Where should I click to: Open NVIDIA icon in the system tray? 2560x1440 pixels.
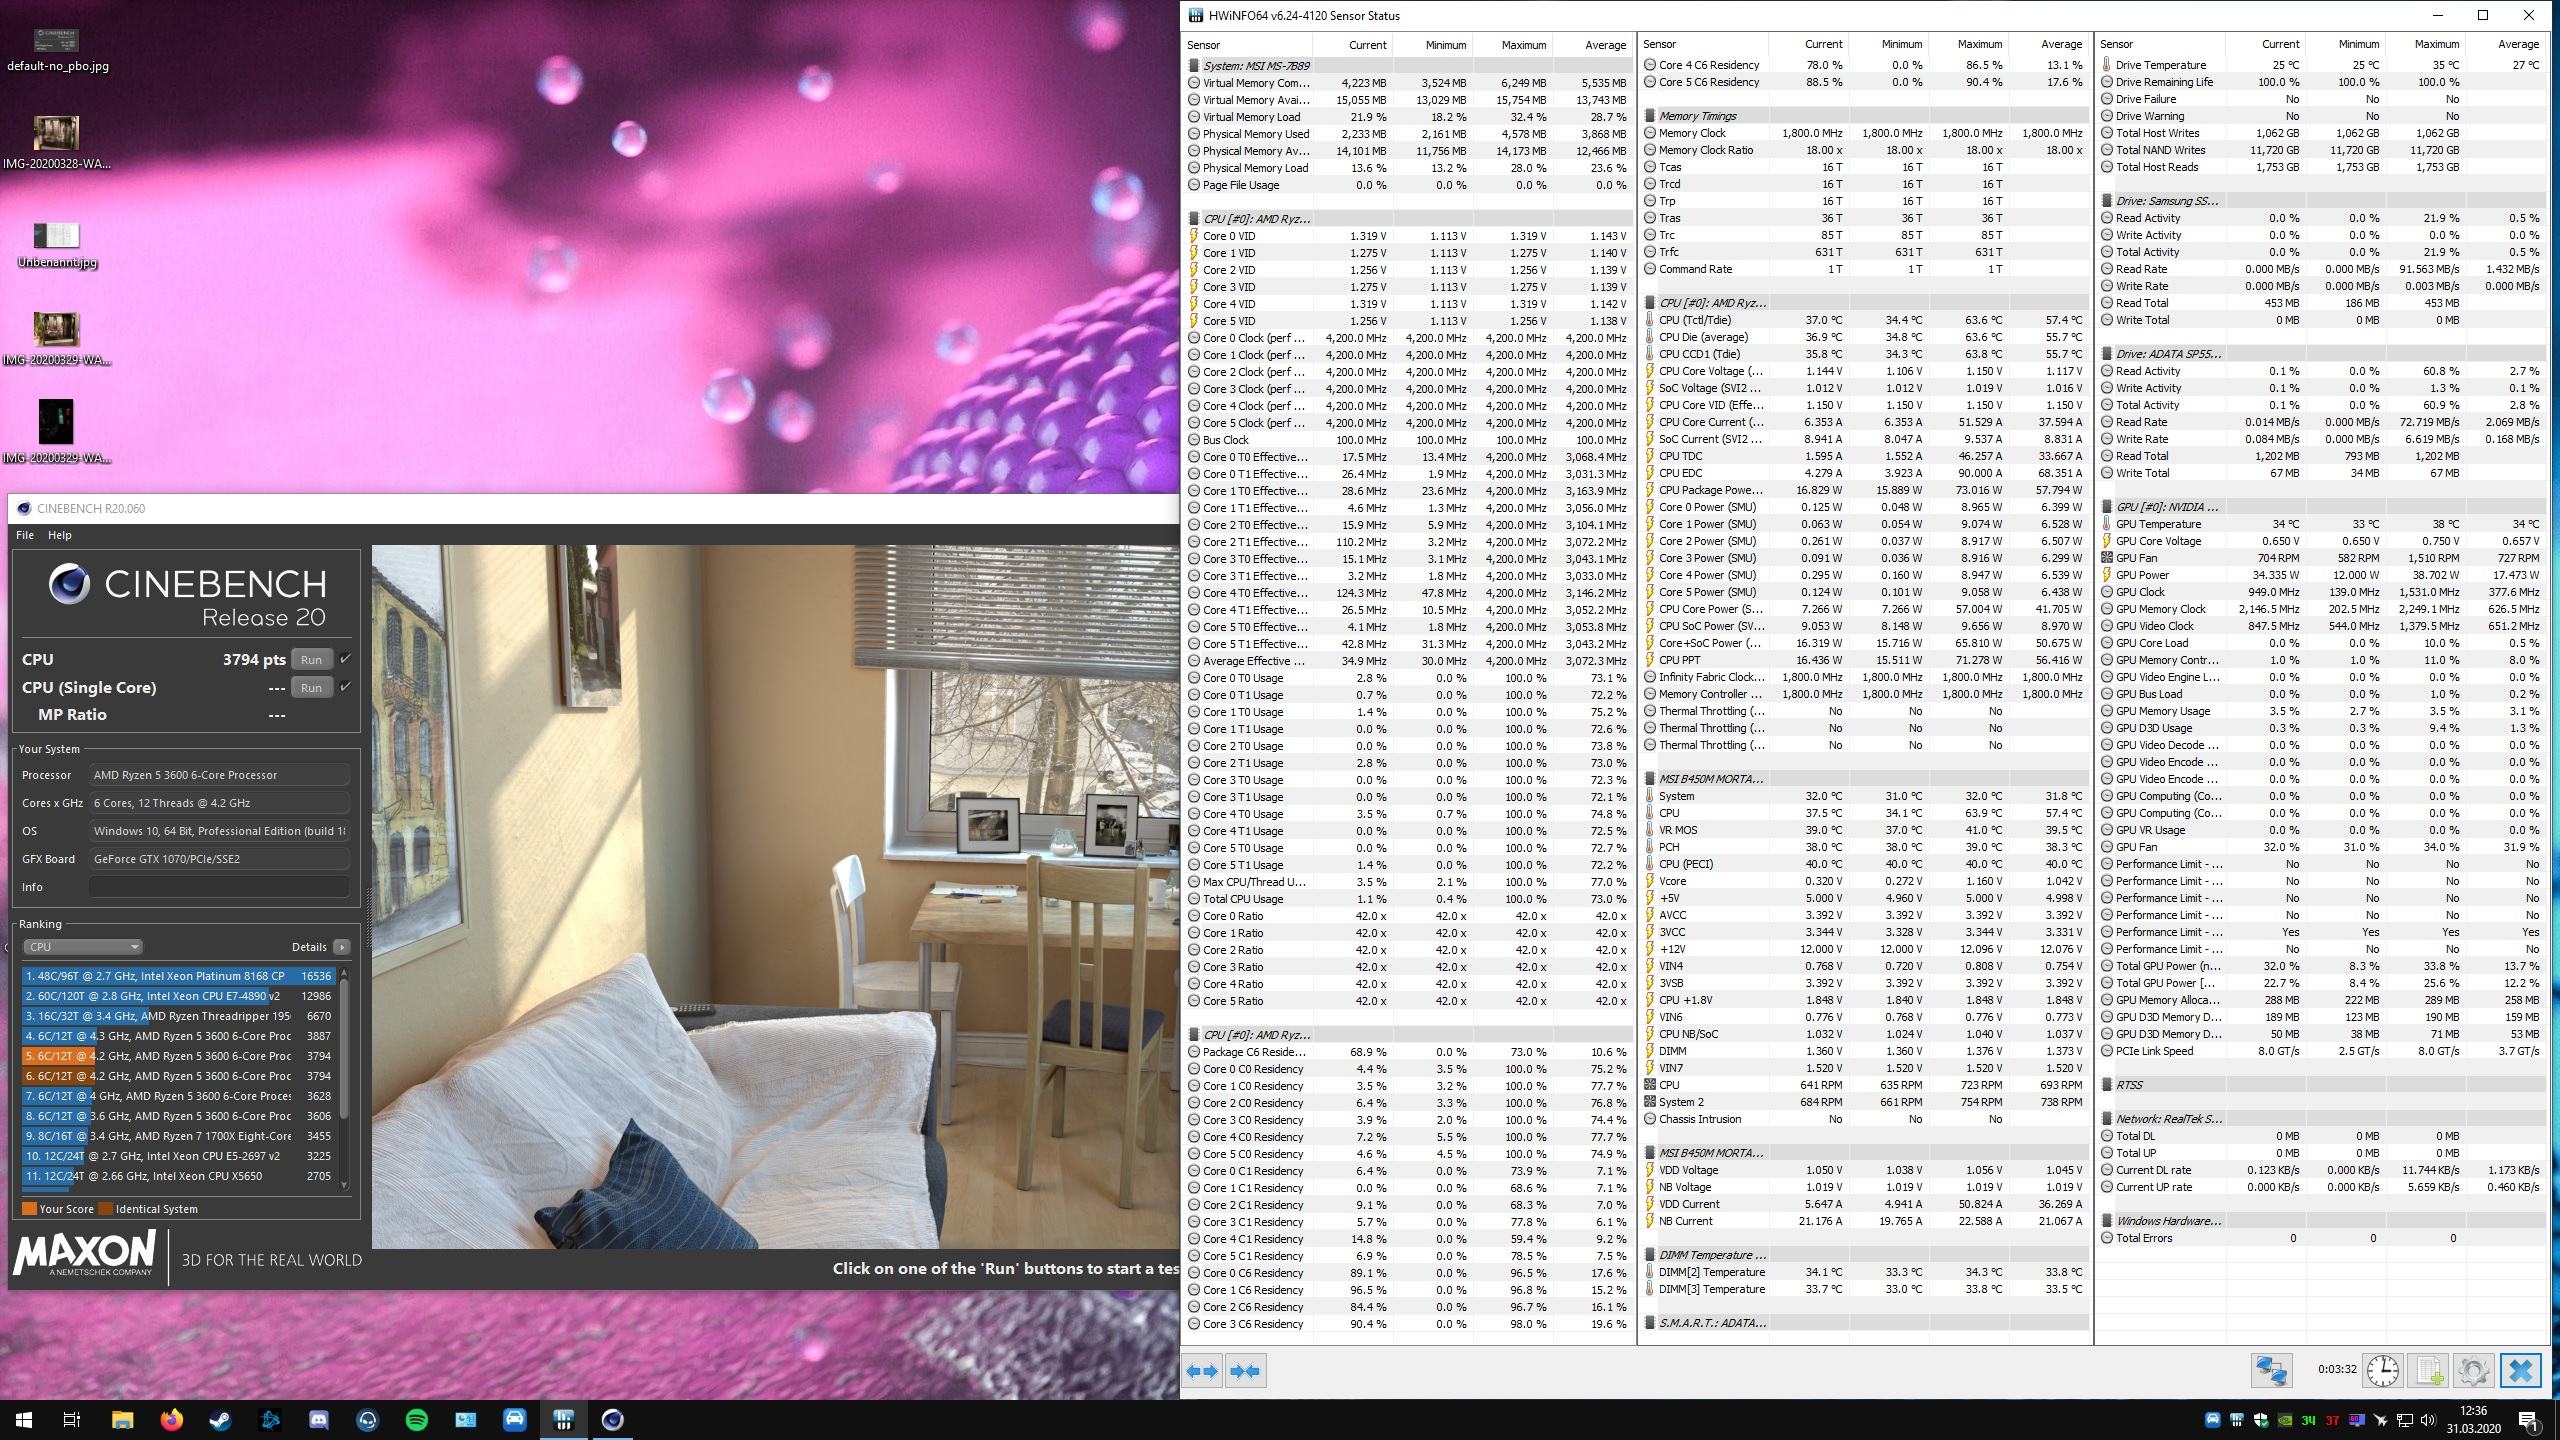click(x=2285, y=1420)
